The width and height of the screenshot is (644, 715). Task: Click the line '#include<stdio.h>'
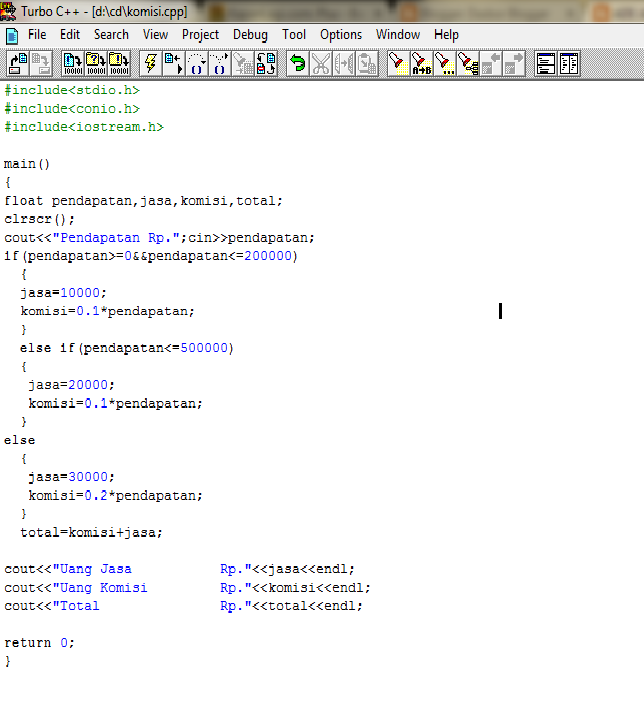point(72,90)
